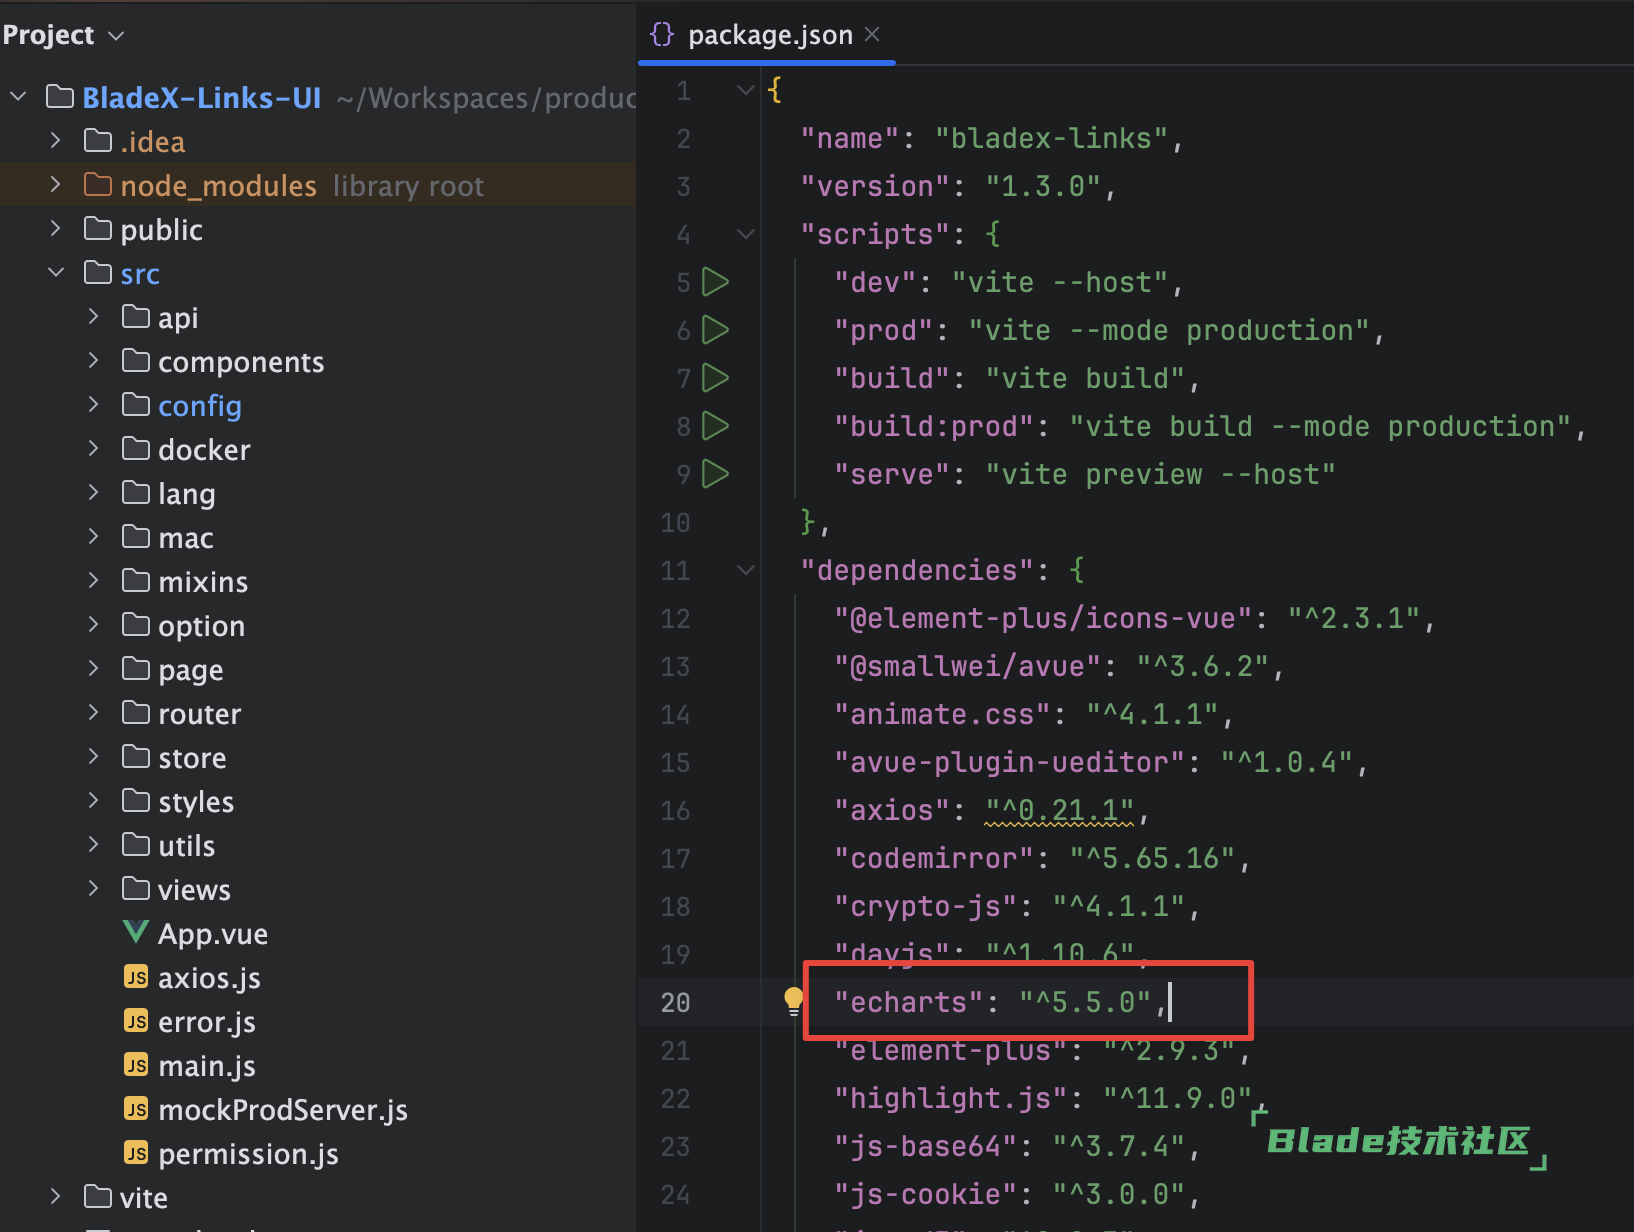Open the Project view dropdown

click(x=116, y=36)
